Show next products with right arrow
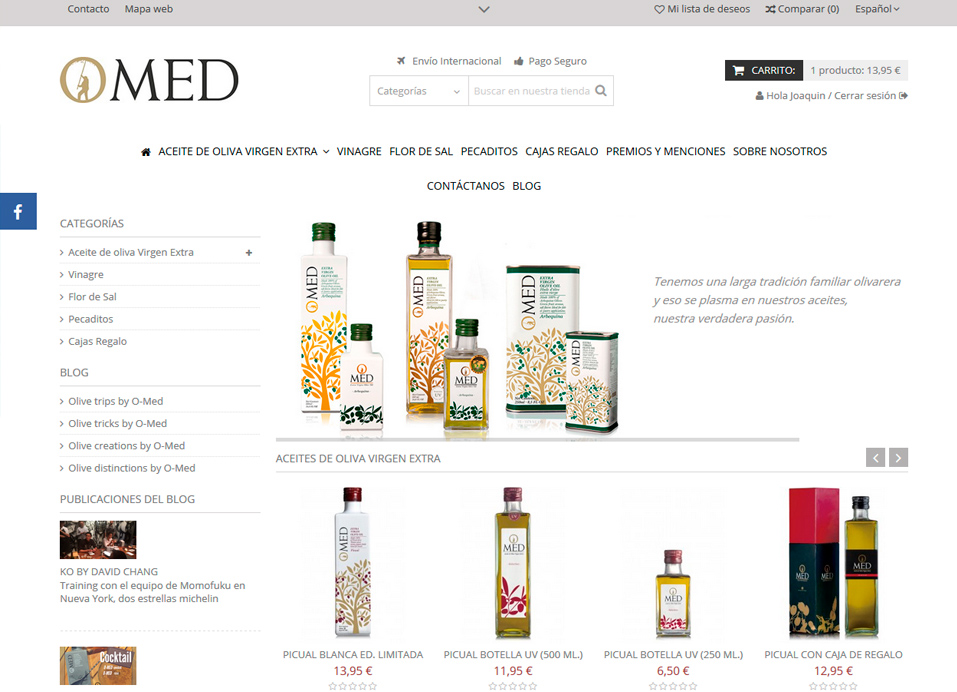The height and width of the screenshot is (692, 957). coord(898,458)
